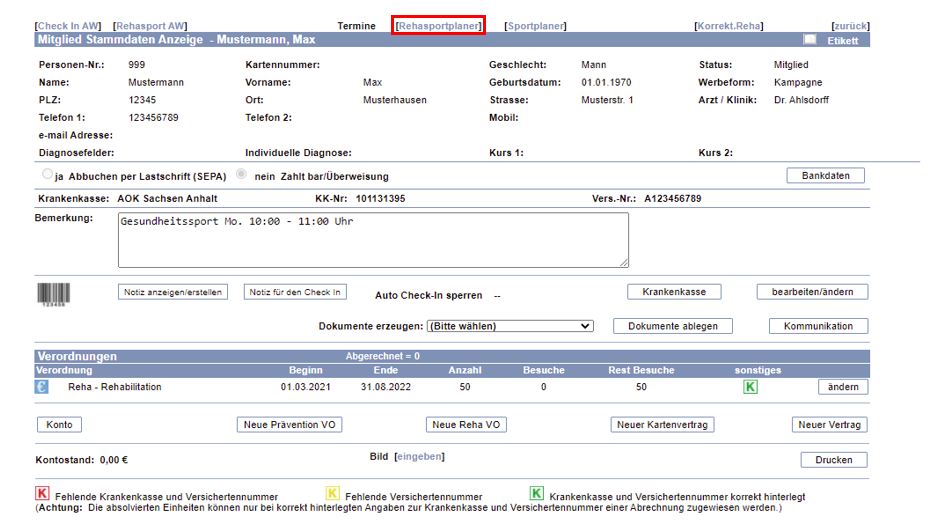Click 'Neue Reha VO' button

(x=467, y=425)
